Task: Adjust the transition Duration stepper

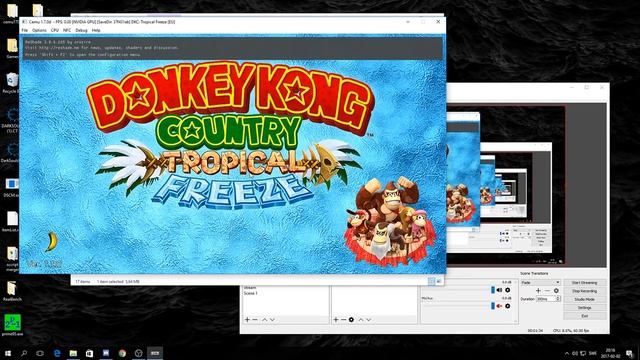Action: 558,299
